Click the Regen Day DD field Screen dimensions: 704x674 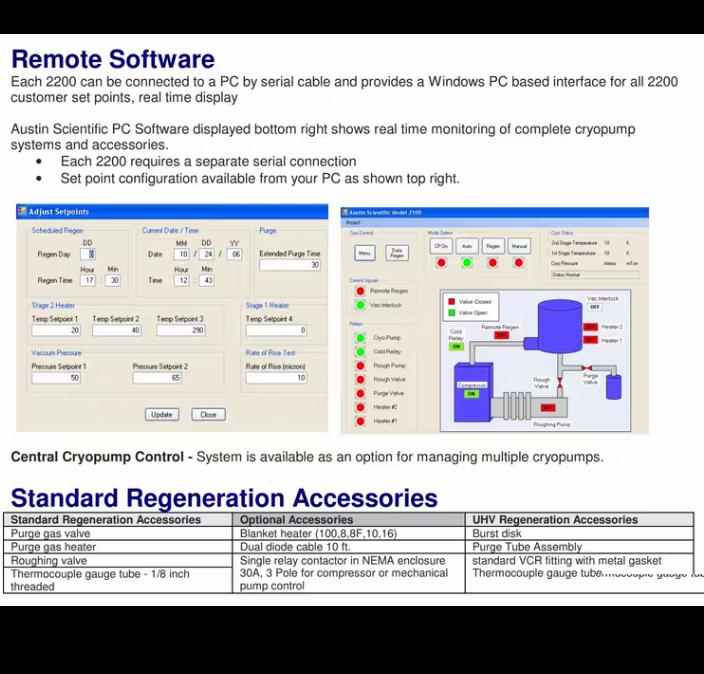(x=88, y=254)
